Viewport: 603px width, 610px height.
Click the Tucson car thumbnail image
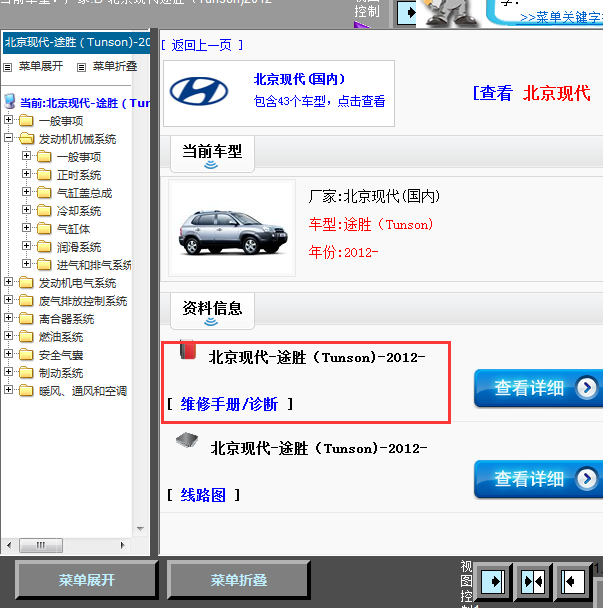(232, 228)
